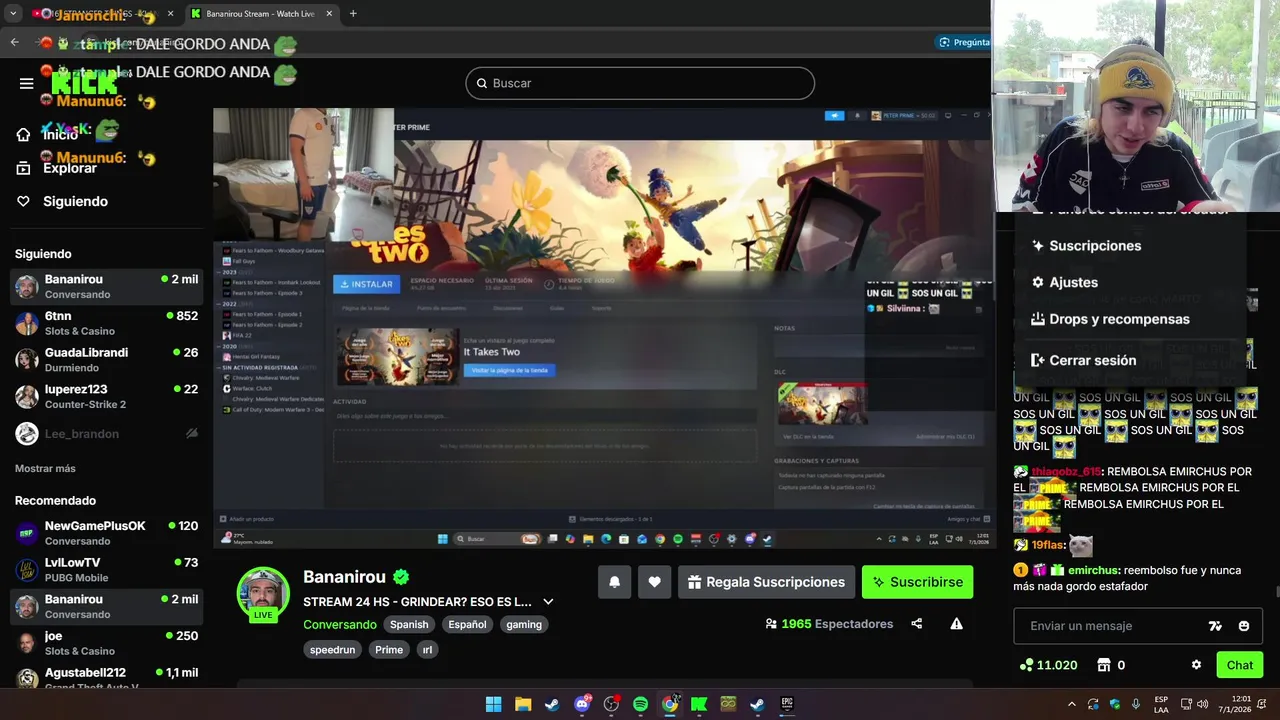Click Mostrar más under following list
The height and width of the screenshot is (720, 1280).
(45, 468)
